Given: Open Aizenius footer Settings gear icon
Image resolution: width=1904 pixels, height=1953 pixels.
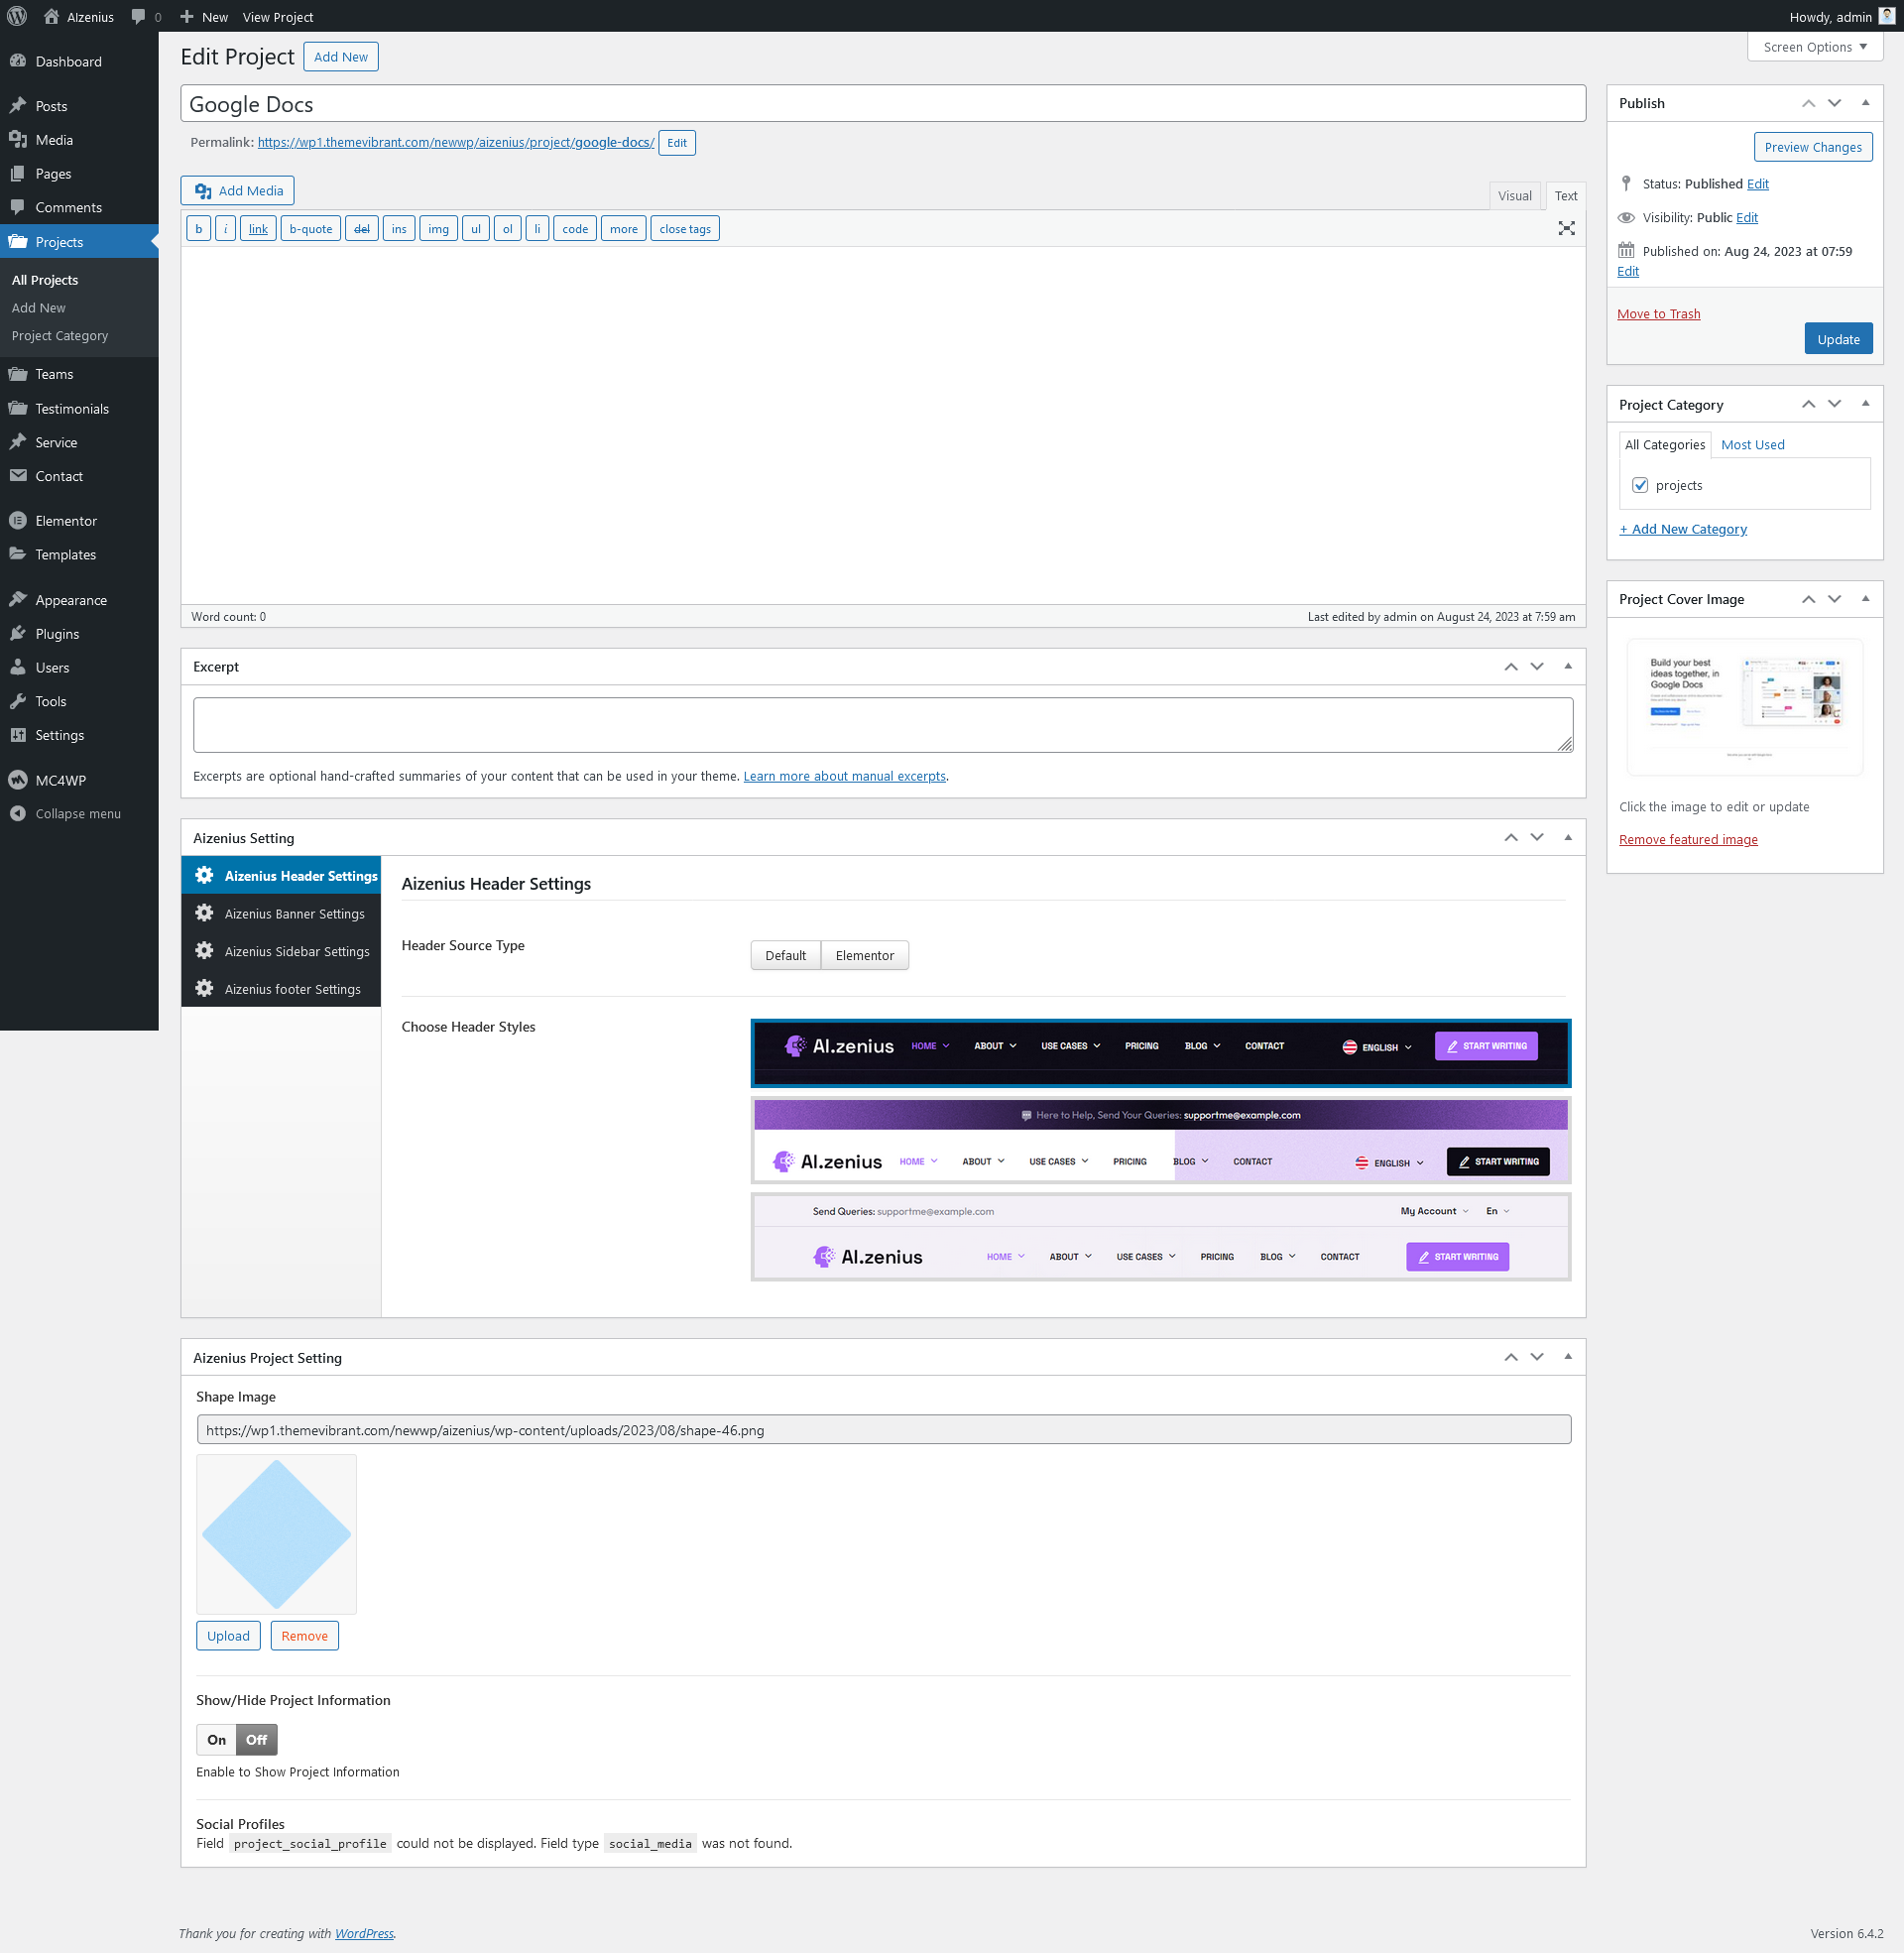Looking at the screenshot, I should point(204,989).
